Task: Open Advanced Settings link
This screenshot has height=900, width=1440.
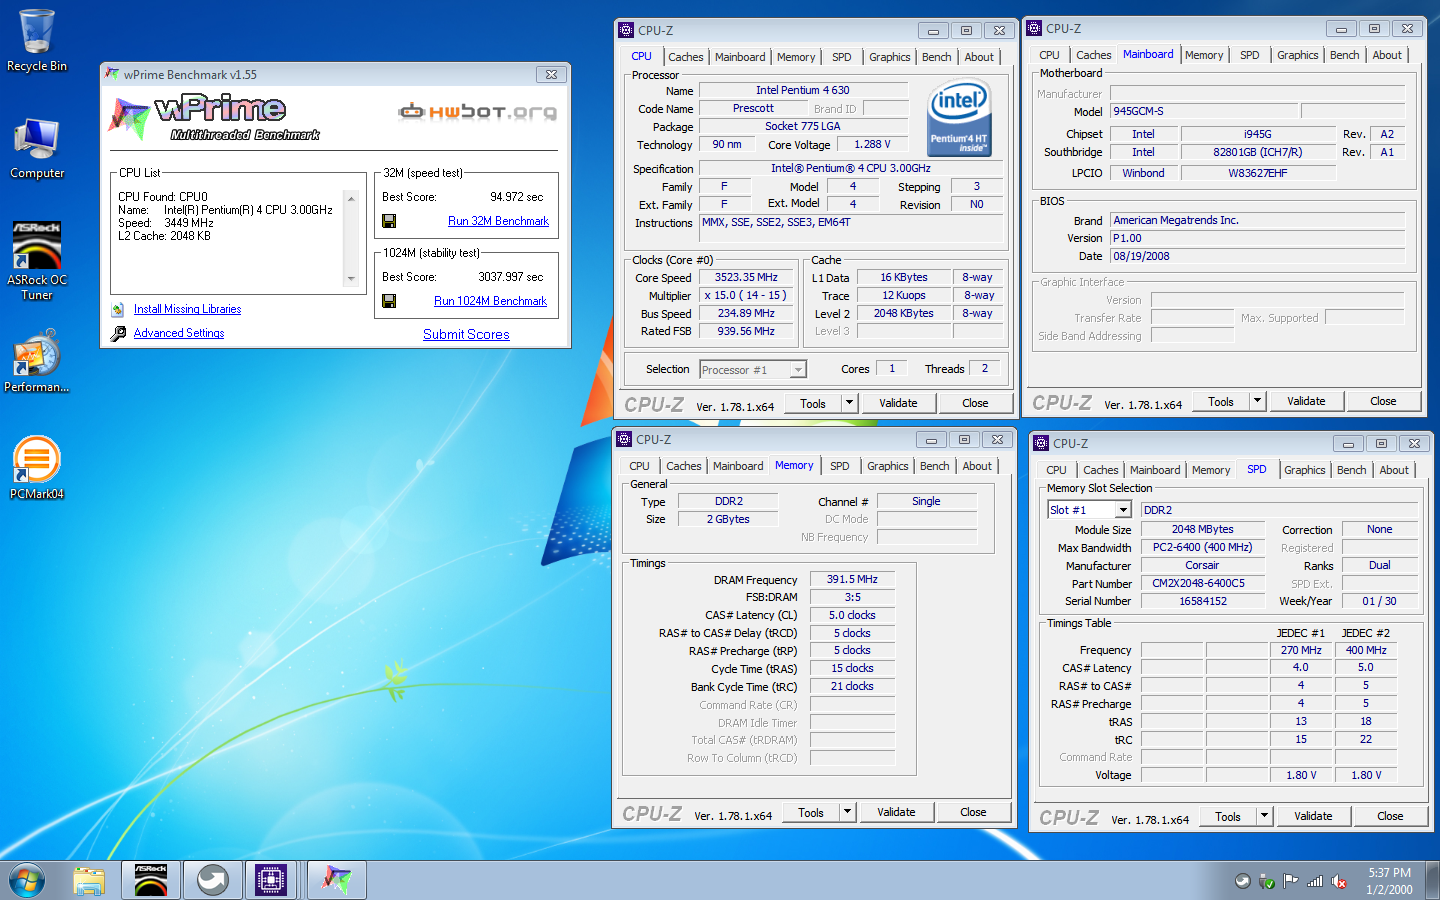Action: click(179, 334)
